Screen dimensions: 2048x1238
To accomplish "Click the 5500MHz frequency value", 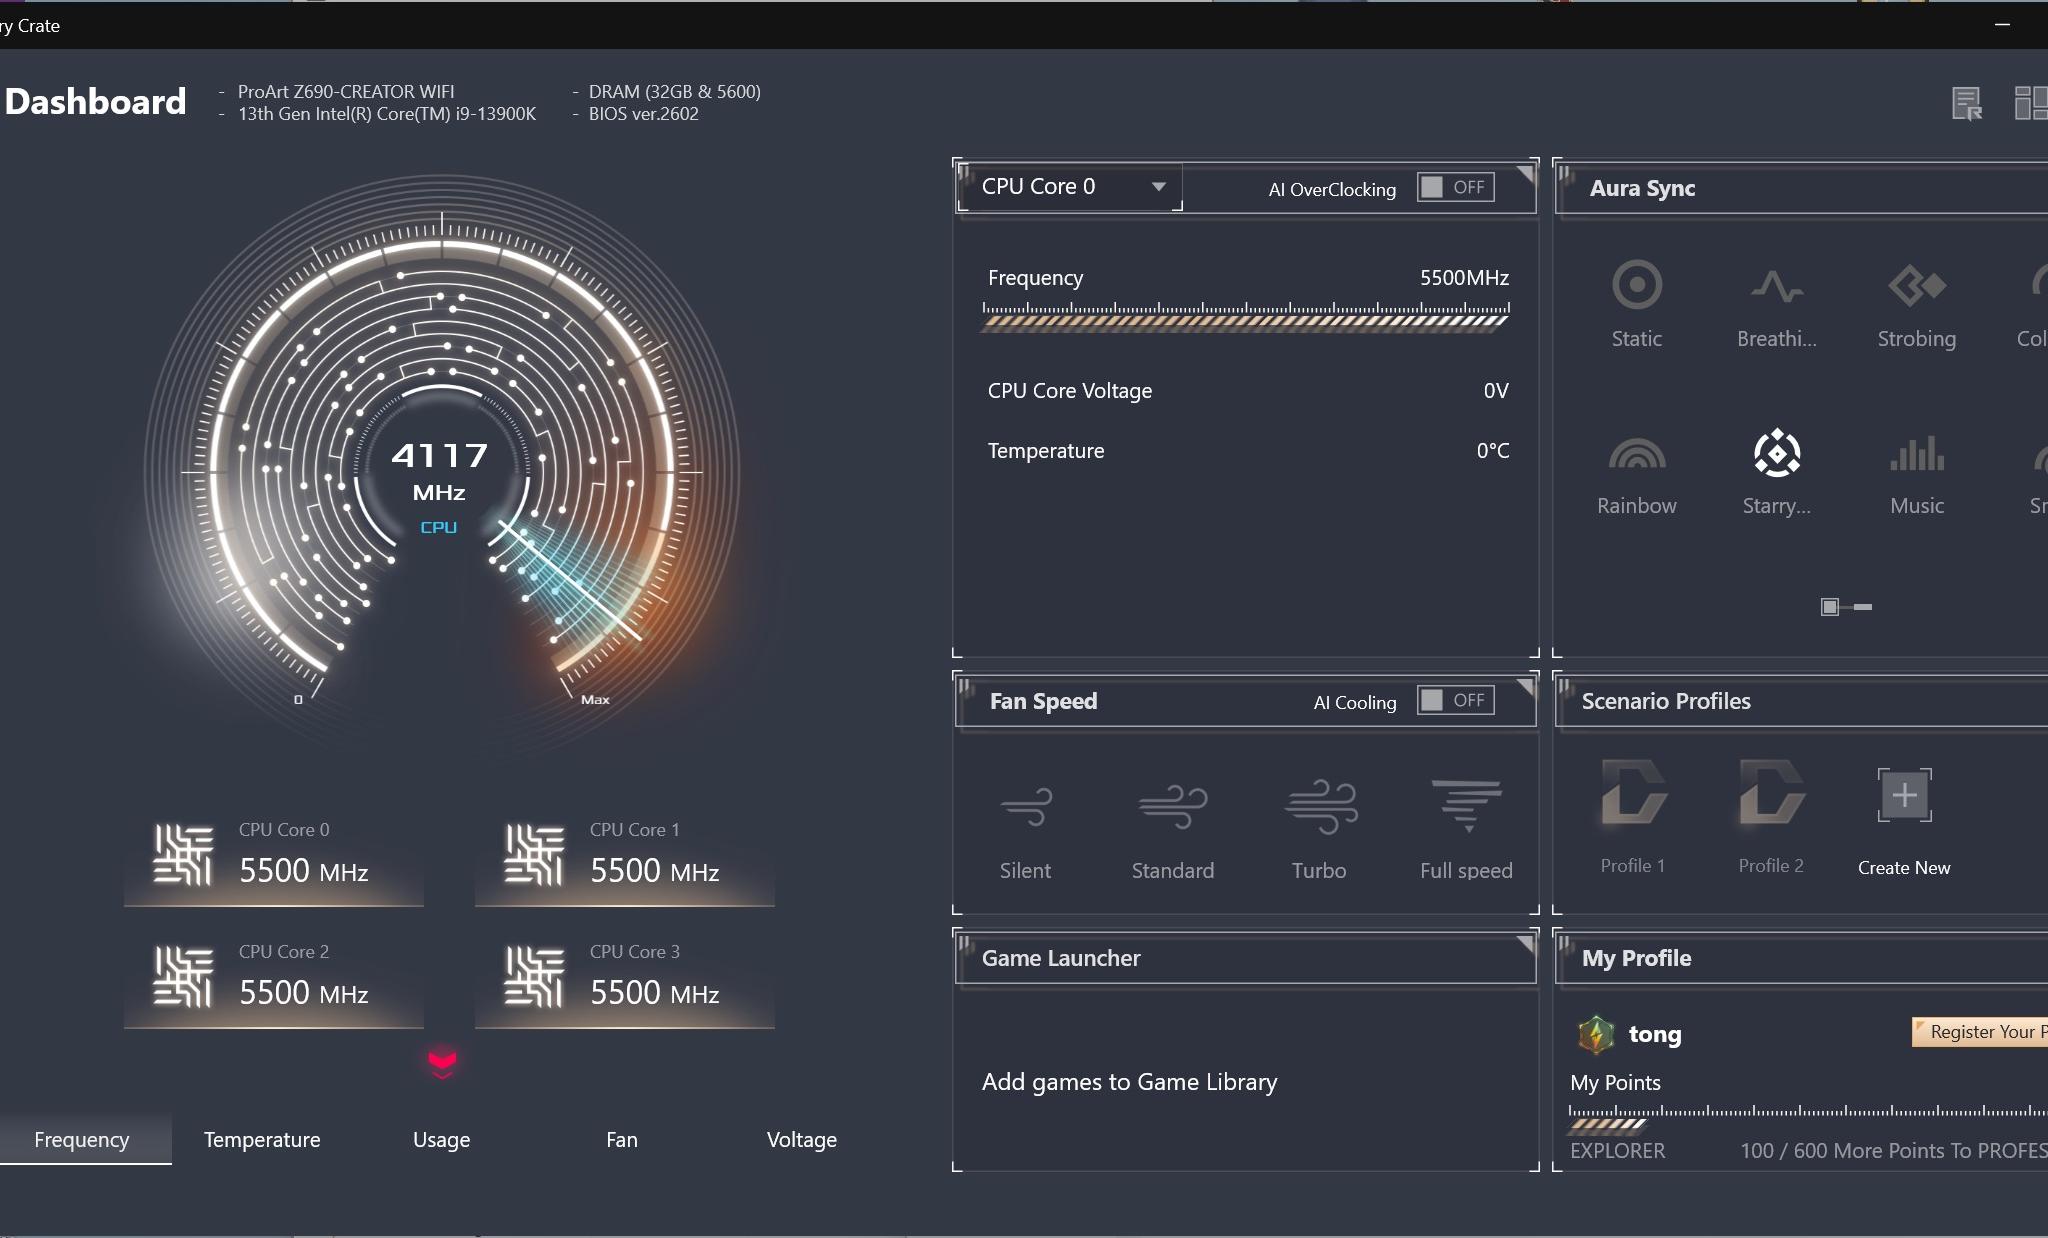I will [1464, 278].
